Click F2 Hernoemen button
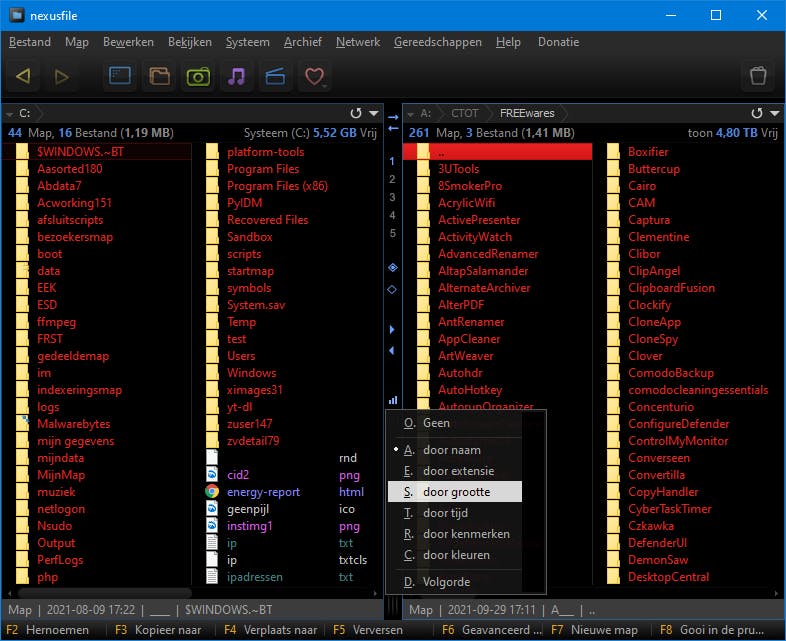The image size is (786, 641). tap(48, 630)
